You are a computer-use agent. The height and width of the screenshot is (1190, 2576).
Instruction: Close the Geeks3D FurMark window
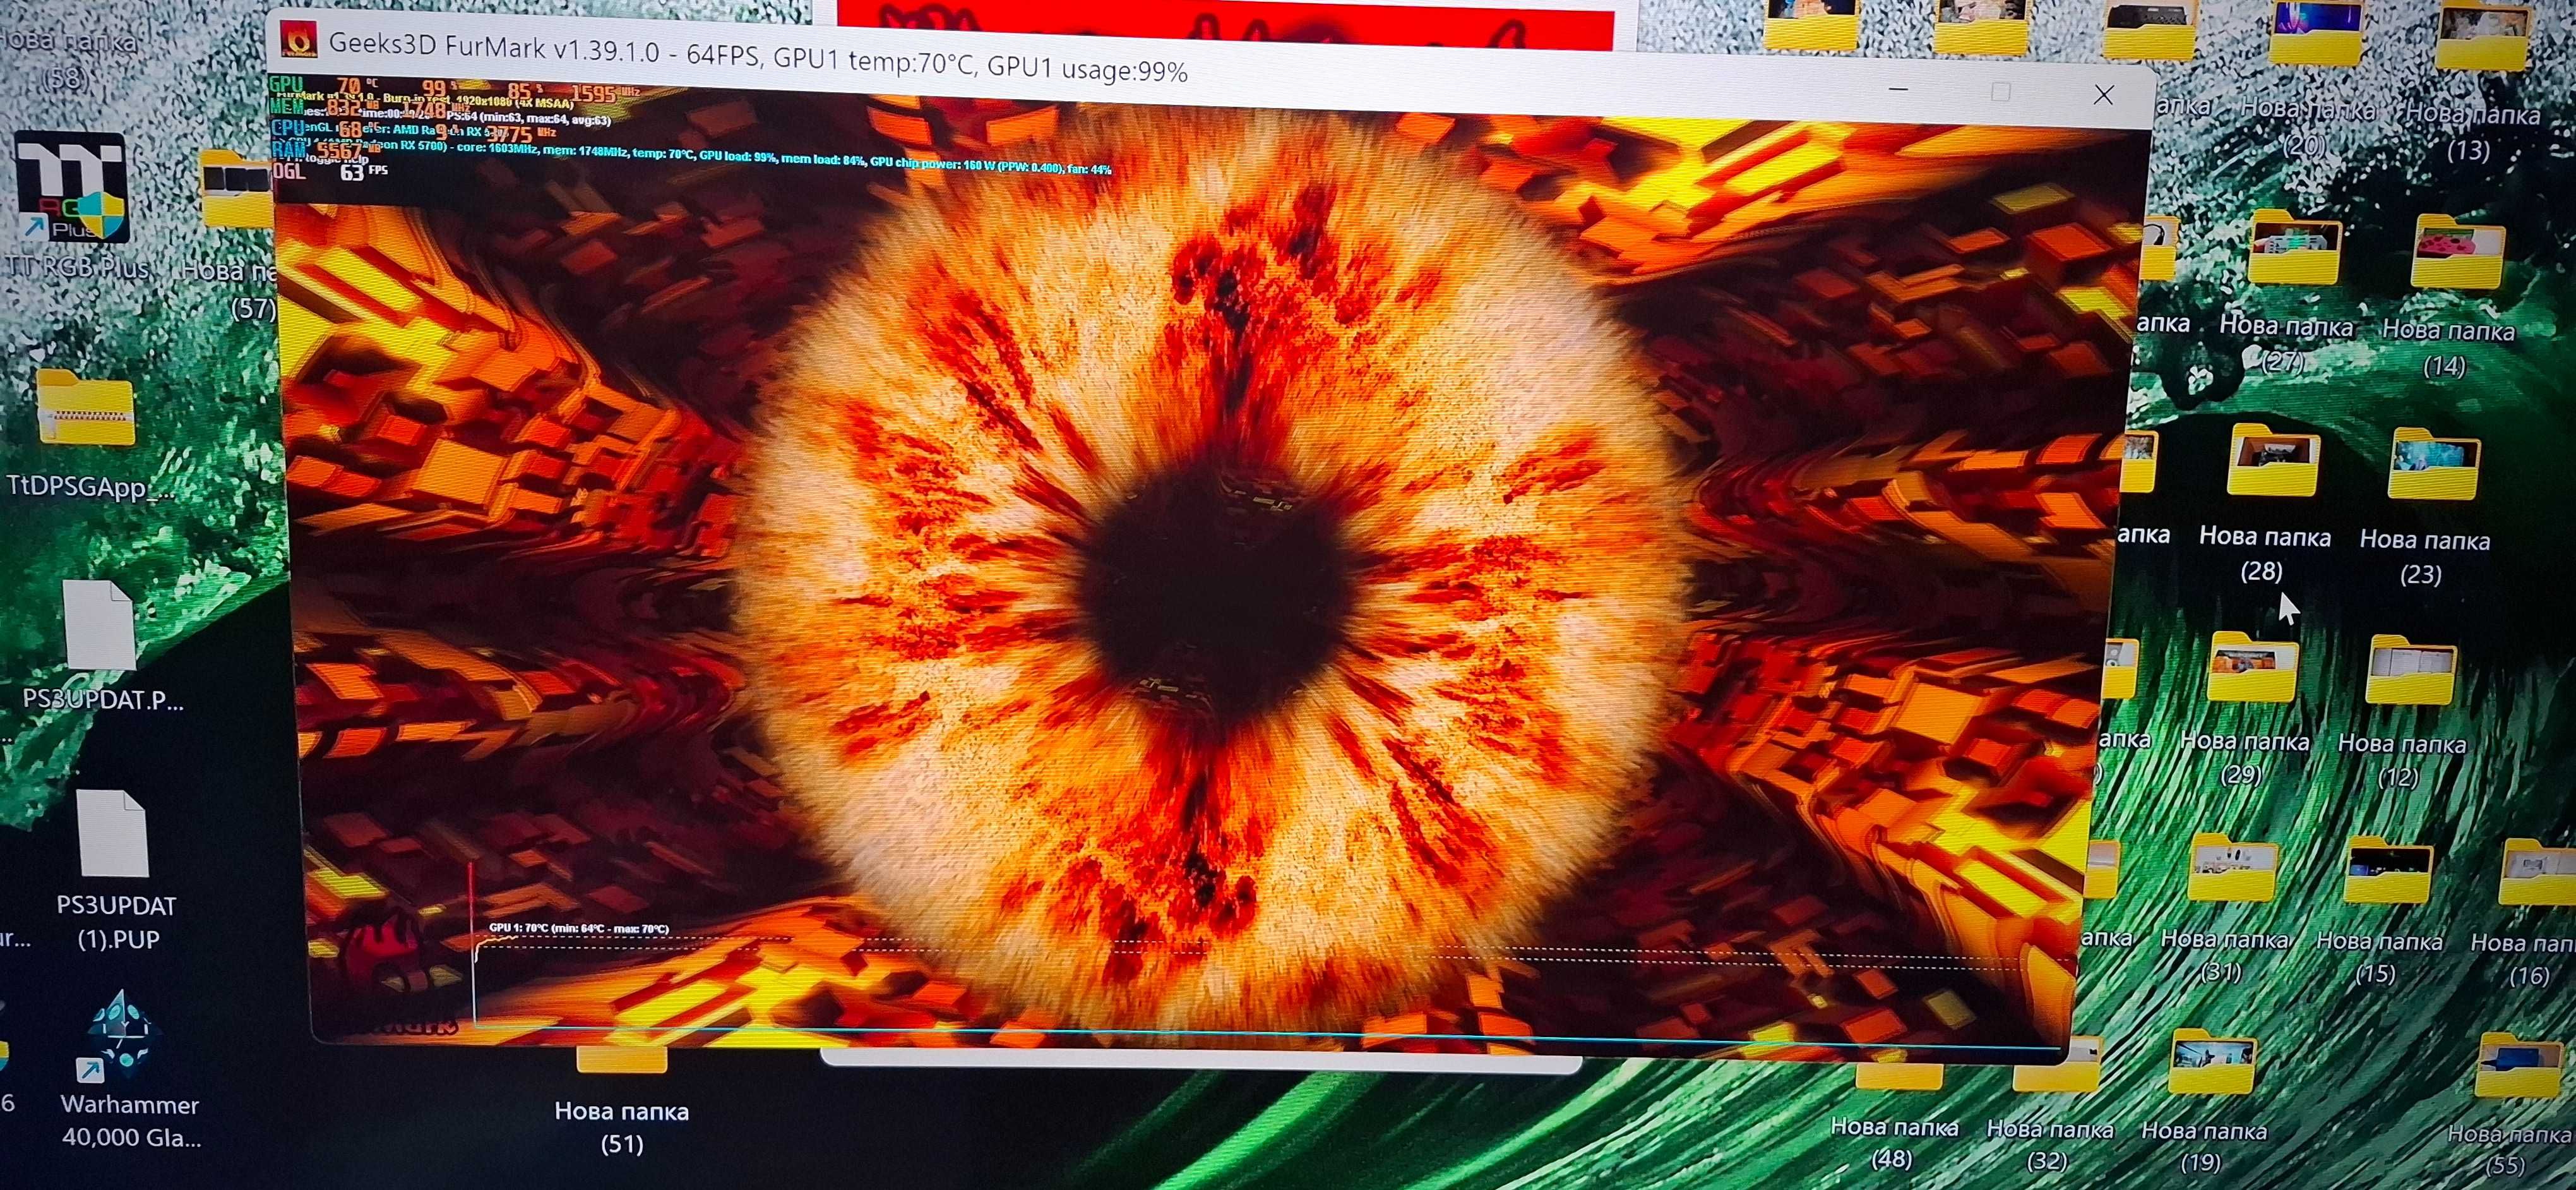[2104, 94]
